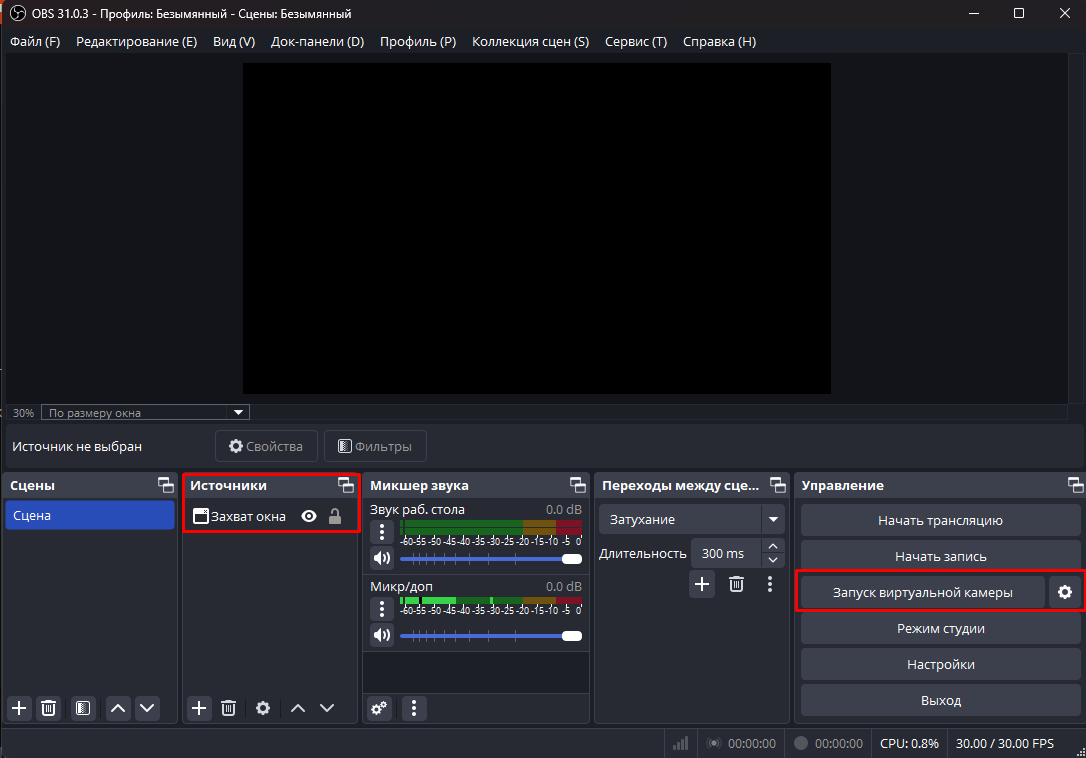Screen dimensions: 1086x758
Task: Increase transition duration with stepper arrow
Action: (771, 546)
